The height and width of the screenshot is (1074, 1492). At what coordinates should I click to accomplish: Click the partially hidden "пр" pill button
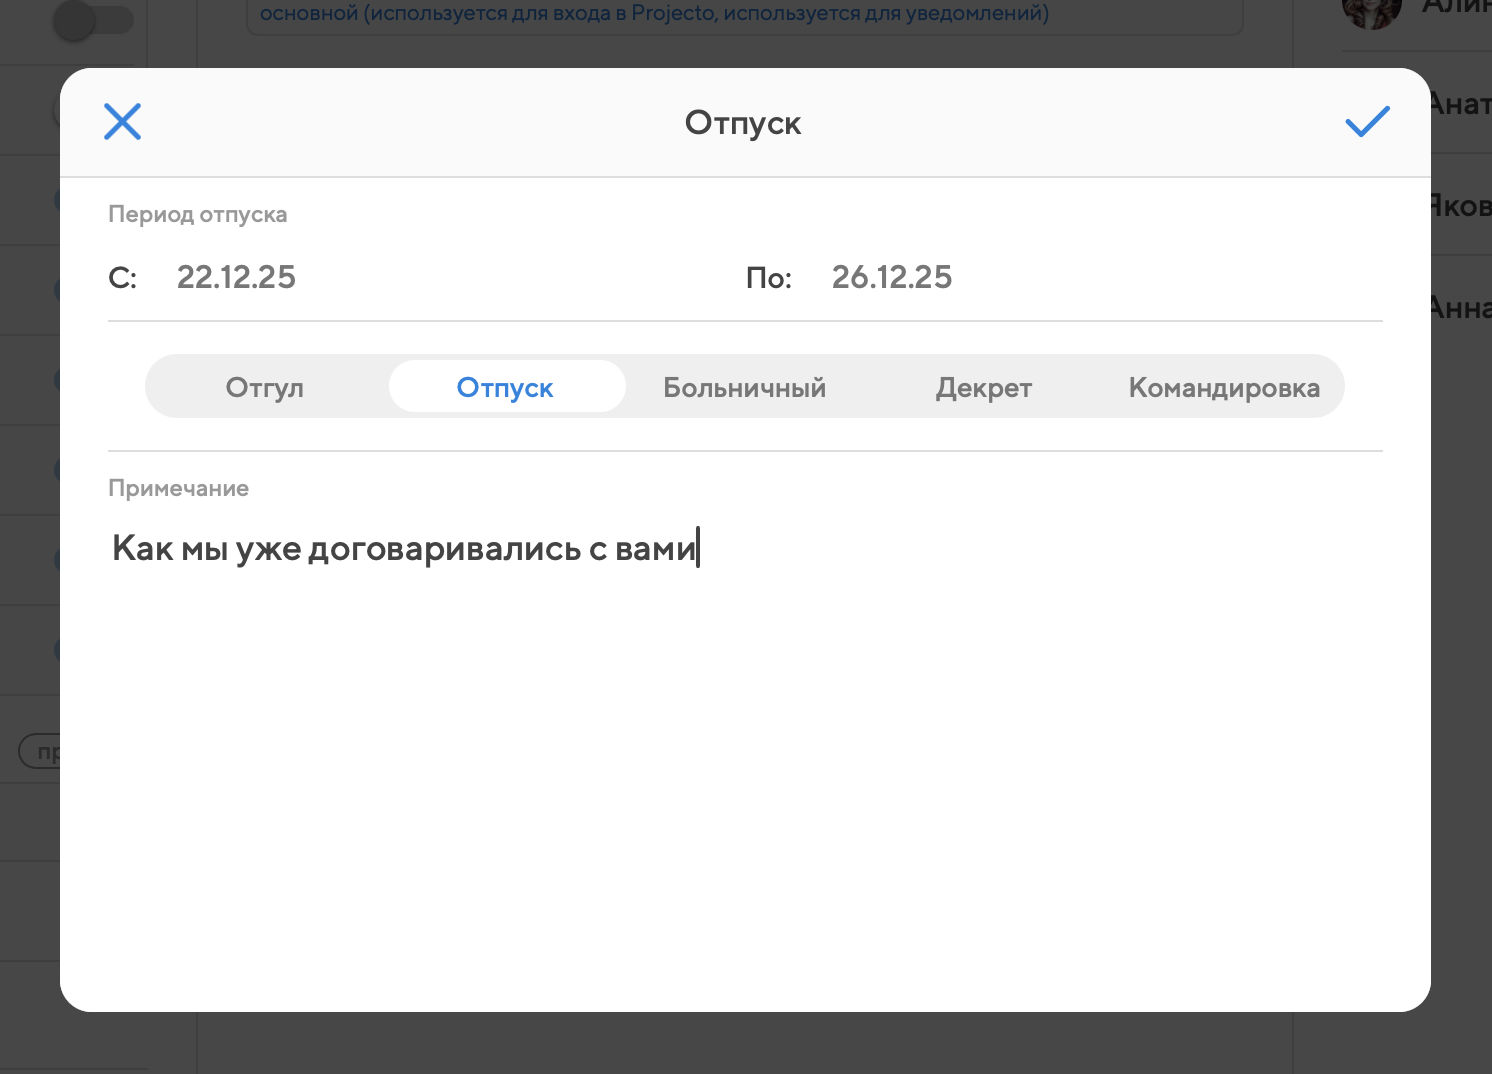(x=40, y=751)
